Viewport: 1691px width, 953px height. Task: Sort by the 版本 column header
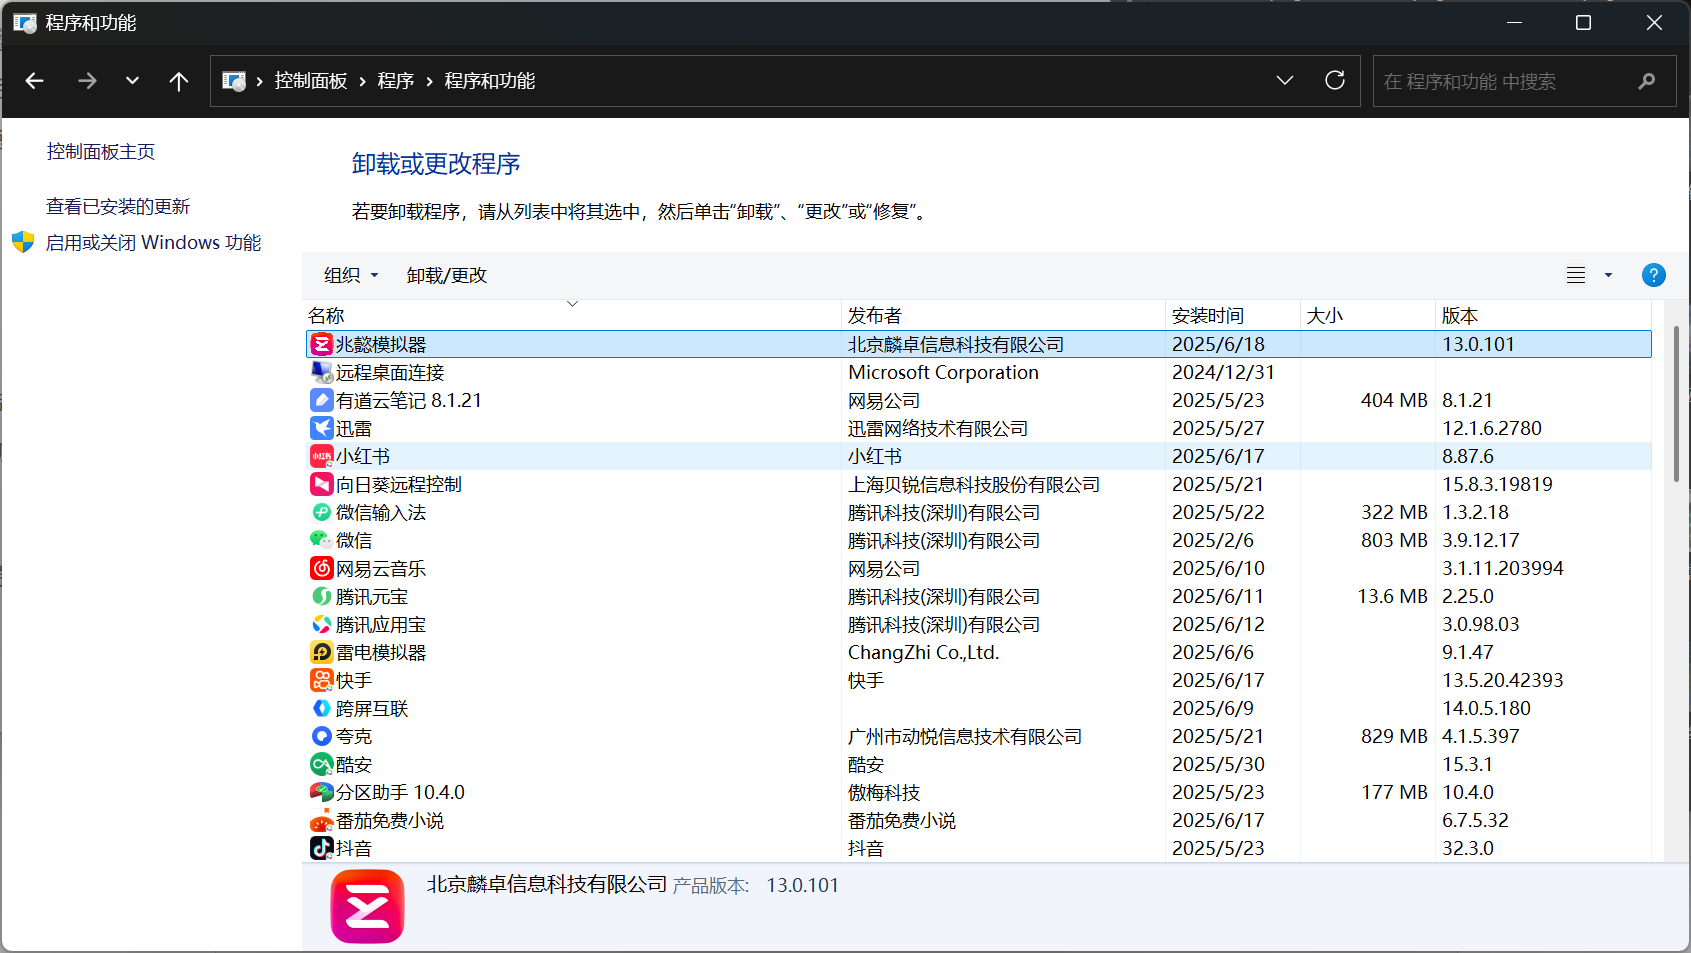coord(1543,315)
